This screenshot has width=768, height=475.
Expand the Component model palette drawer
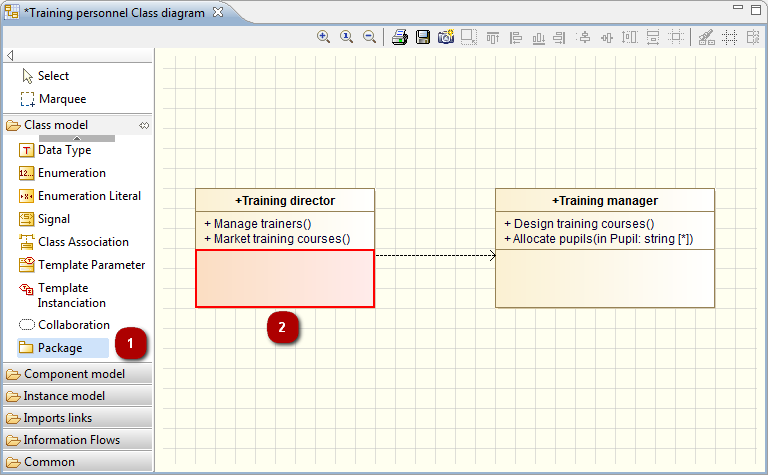[x=75, y=374]
